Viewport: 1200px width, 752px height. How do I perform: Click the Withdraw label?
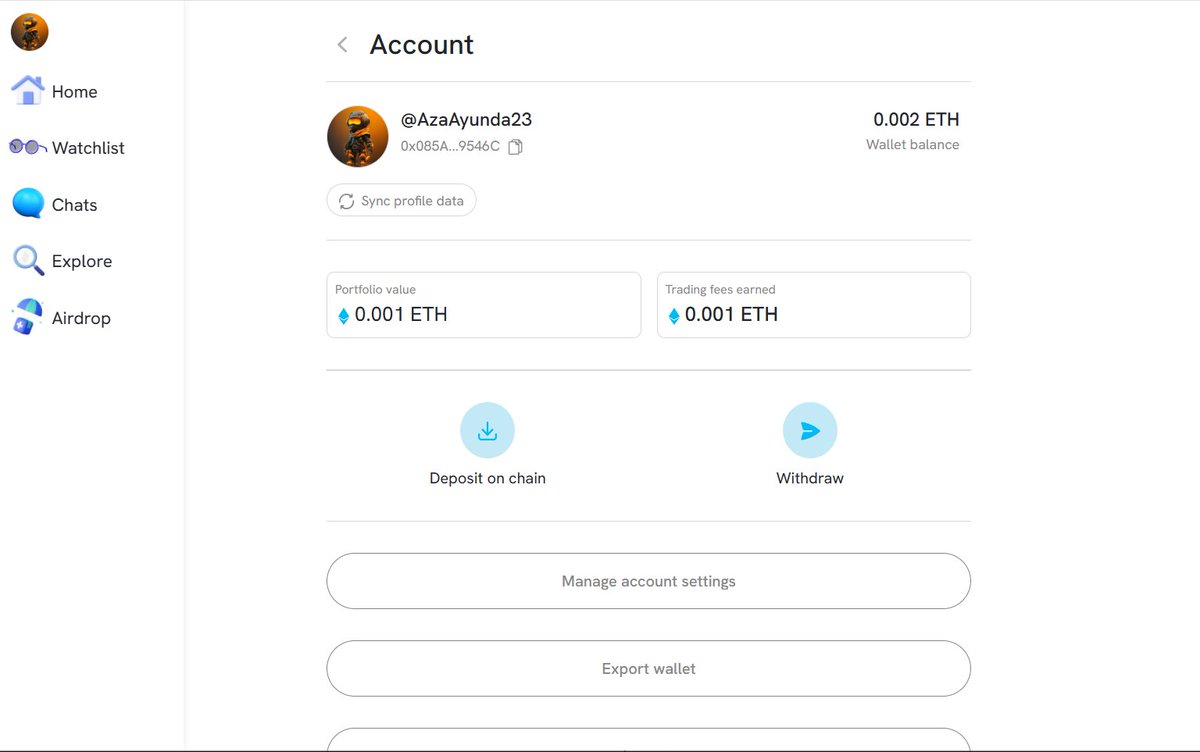[x=810, y=478]
